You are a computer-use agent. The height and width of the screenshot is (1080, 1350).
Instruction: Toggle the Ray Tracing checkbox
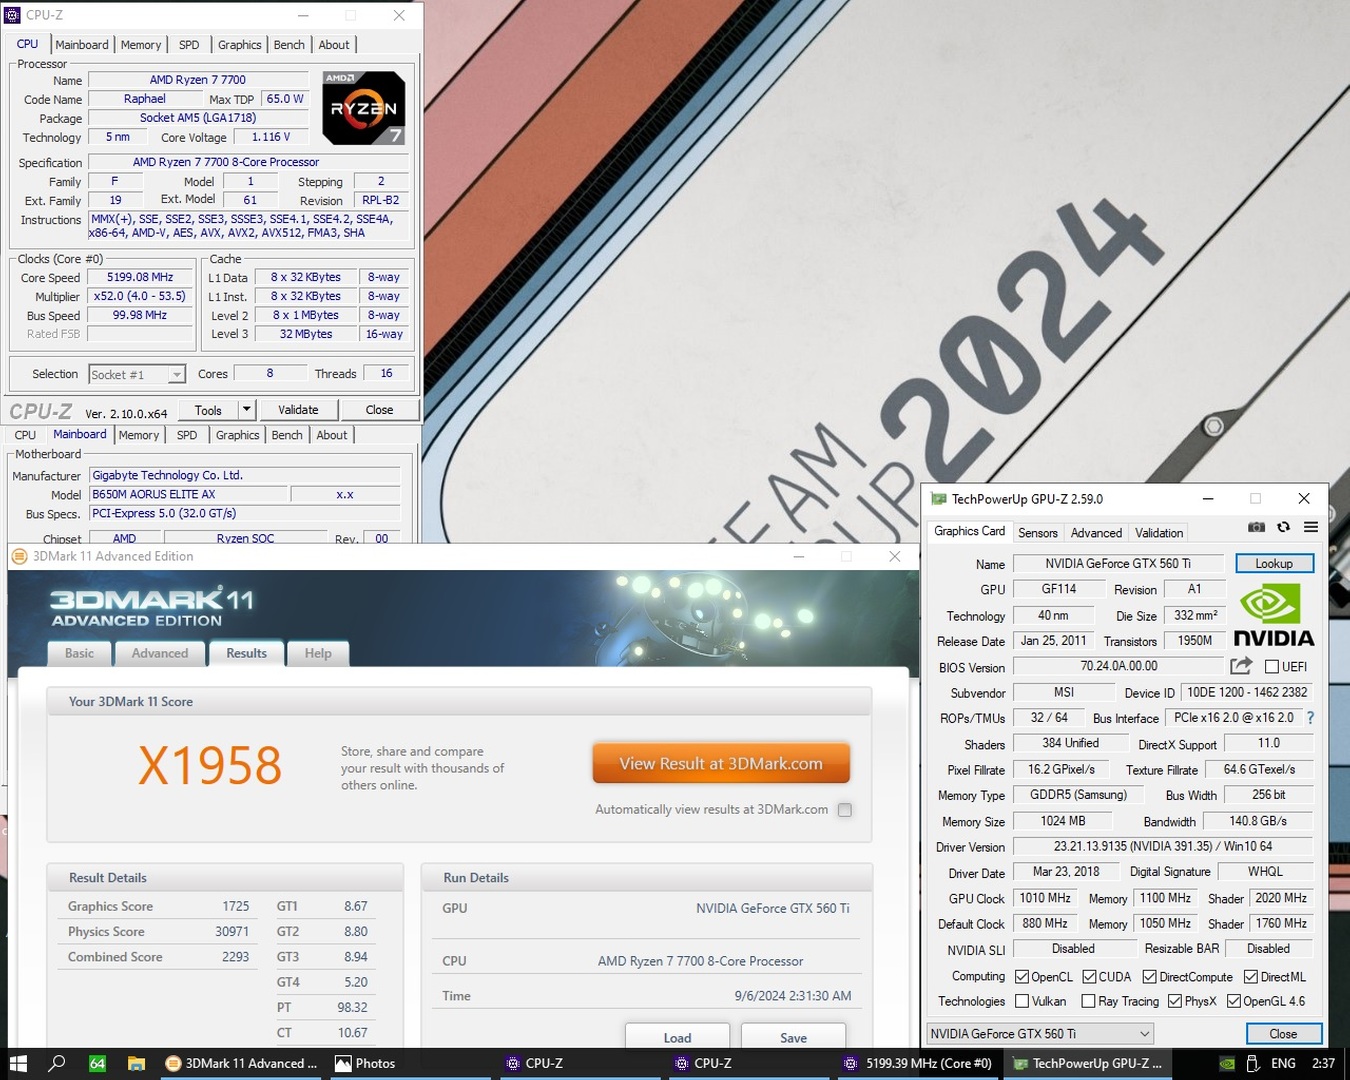[x=1089, y=1001]
